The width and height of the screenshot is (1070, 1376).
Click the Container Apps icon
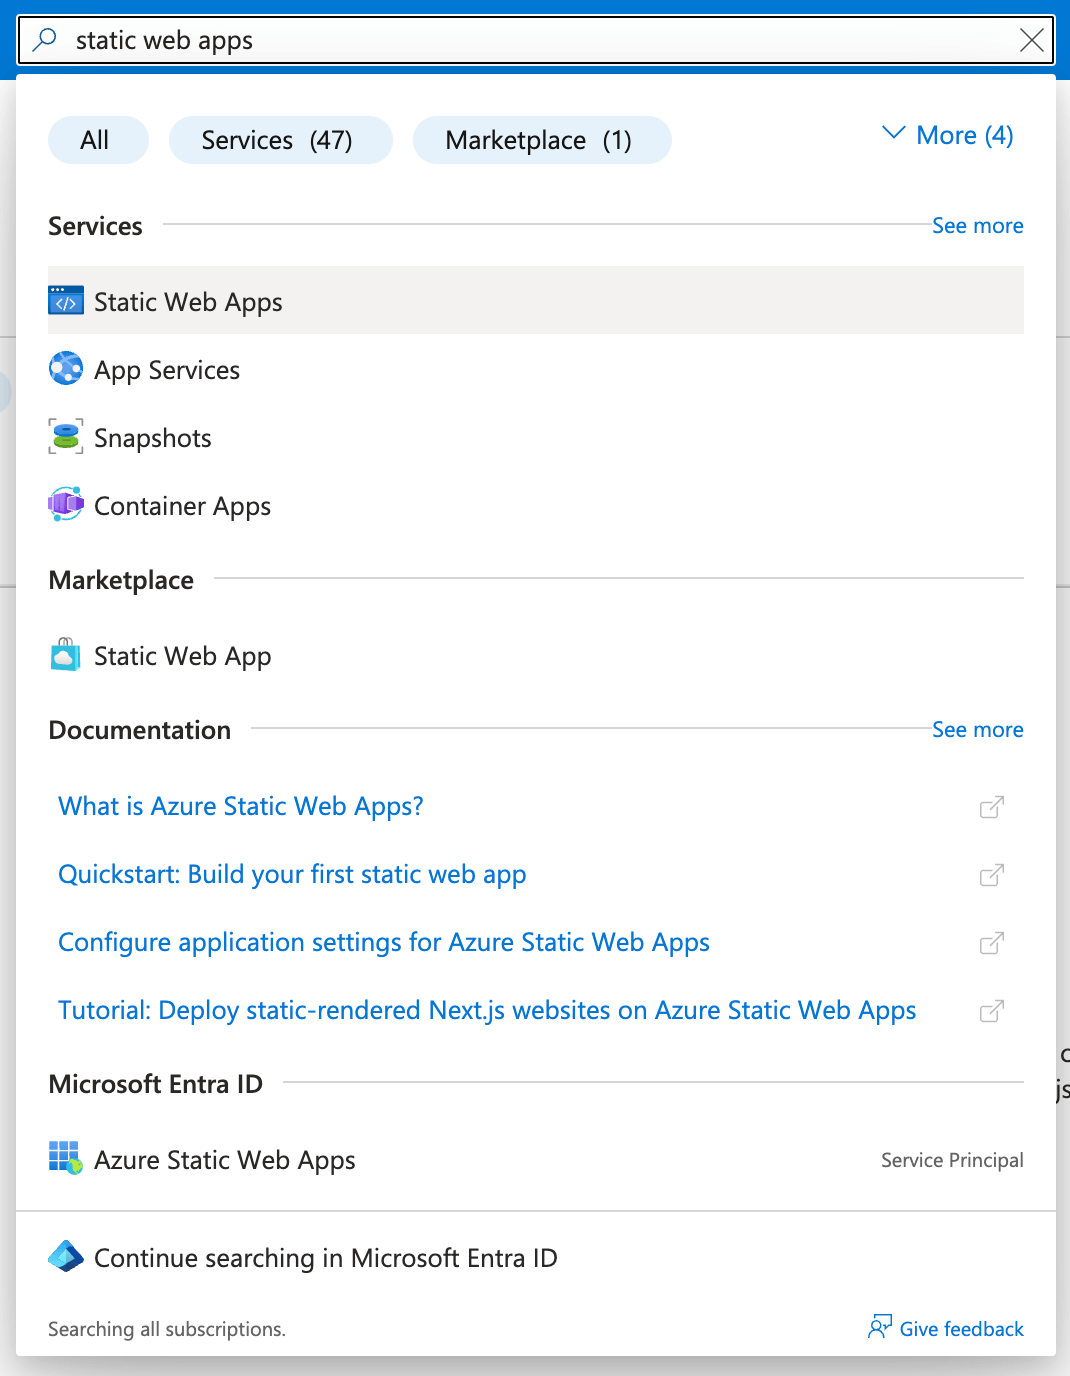tap(66, 504)
